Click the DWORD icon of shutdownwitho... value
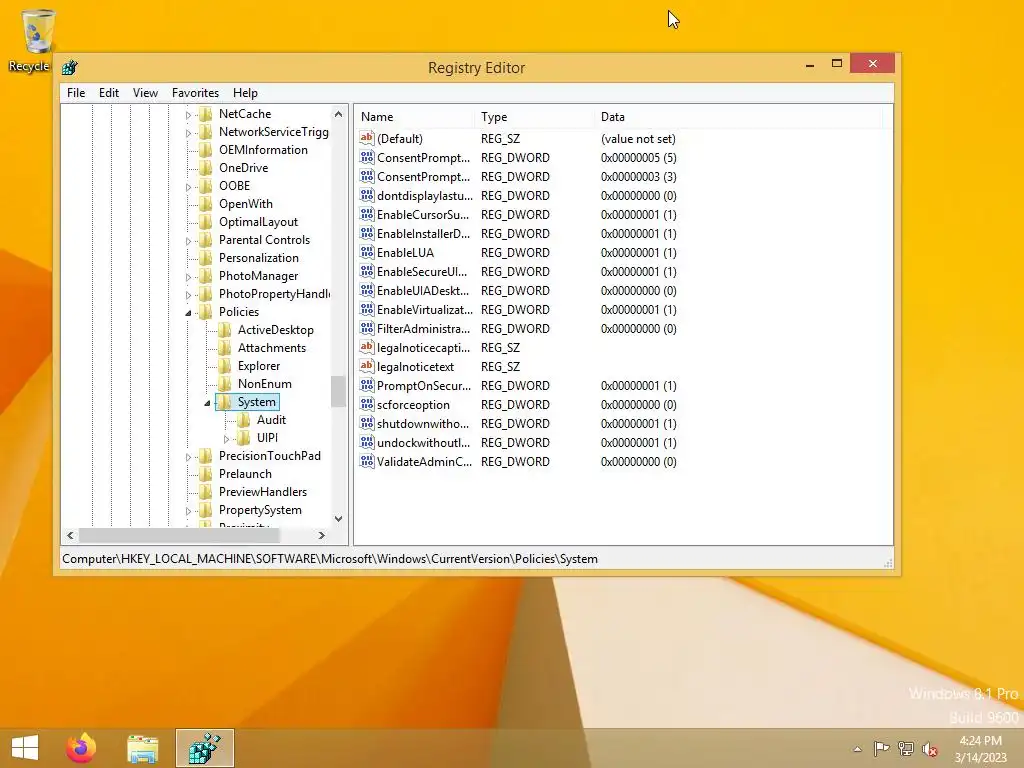The image size is (1024, 768). pos(366,423)
